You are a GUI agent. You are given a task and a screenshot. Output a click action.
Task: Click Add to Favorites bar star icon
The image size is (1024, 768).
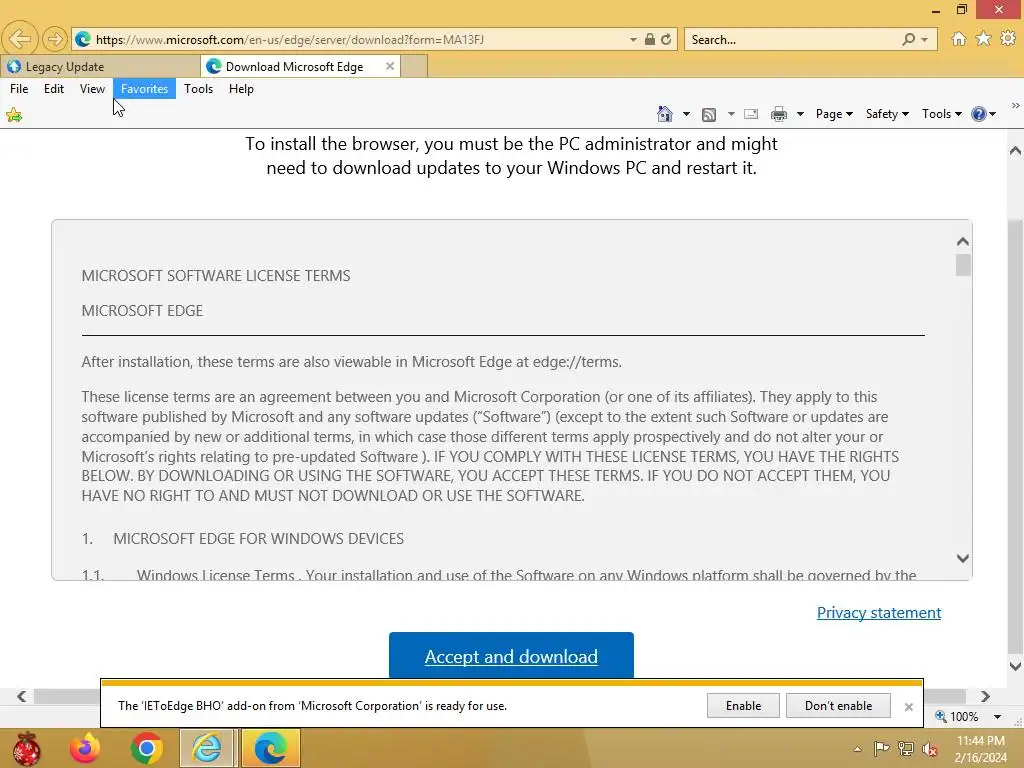pyautogui.click(x=14, y=116)
